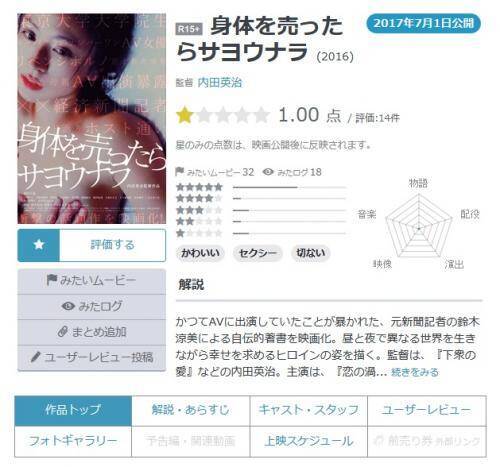Click the paperclip icon in まとめ追加
Image resolution: width=500 pixels, height=467 pixels.
click(62, 332)
